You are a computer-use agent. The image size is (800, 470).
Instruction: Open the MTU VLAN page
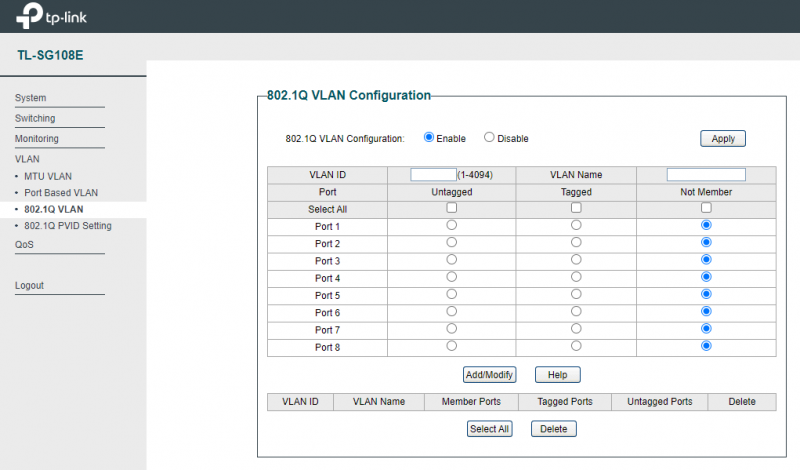click(x=48, y=176)
